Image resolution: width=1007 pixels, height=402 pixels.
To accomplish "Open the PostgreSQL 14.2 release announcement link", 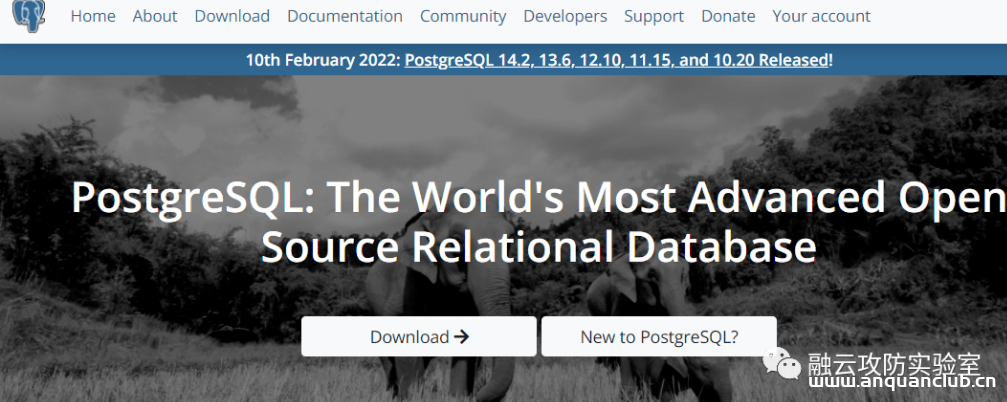I will point(617,60).
